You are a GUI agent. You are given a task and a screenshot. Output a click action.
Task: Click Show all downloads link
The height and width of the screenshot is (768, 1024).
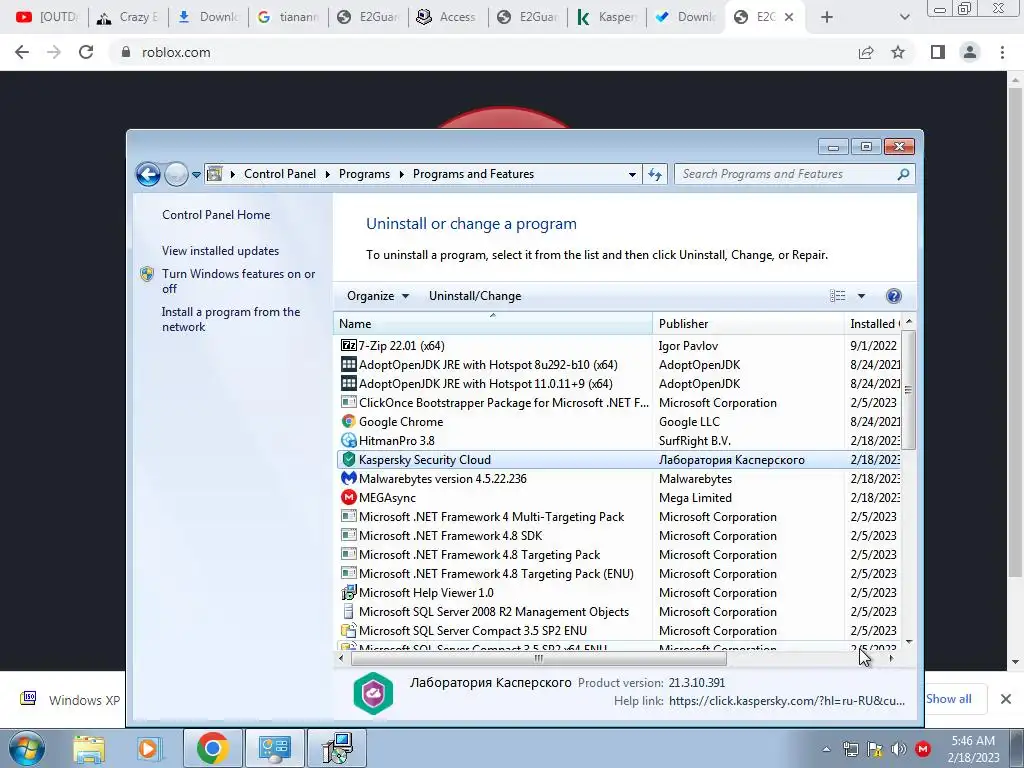click(x=949, y=699)
